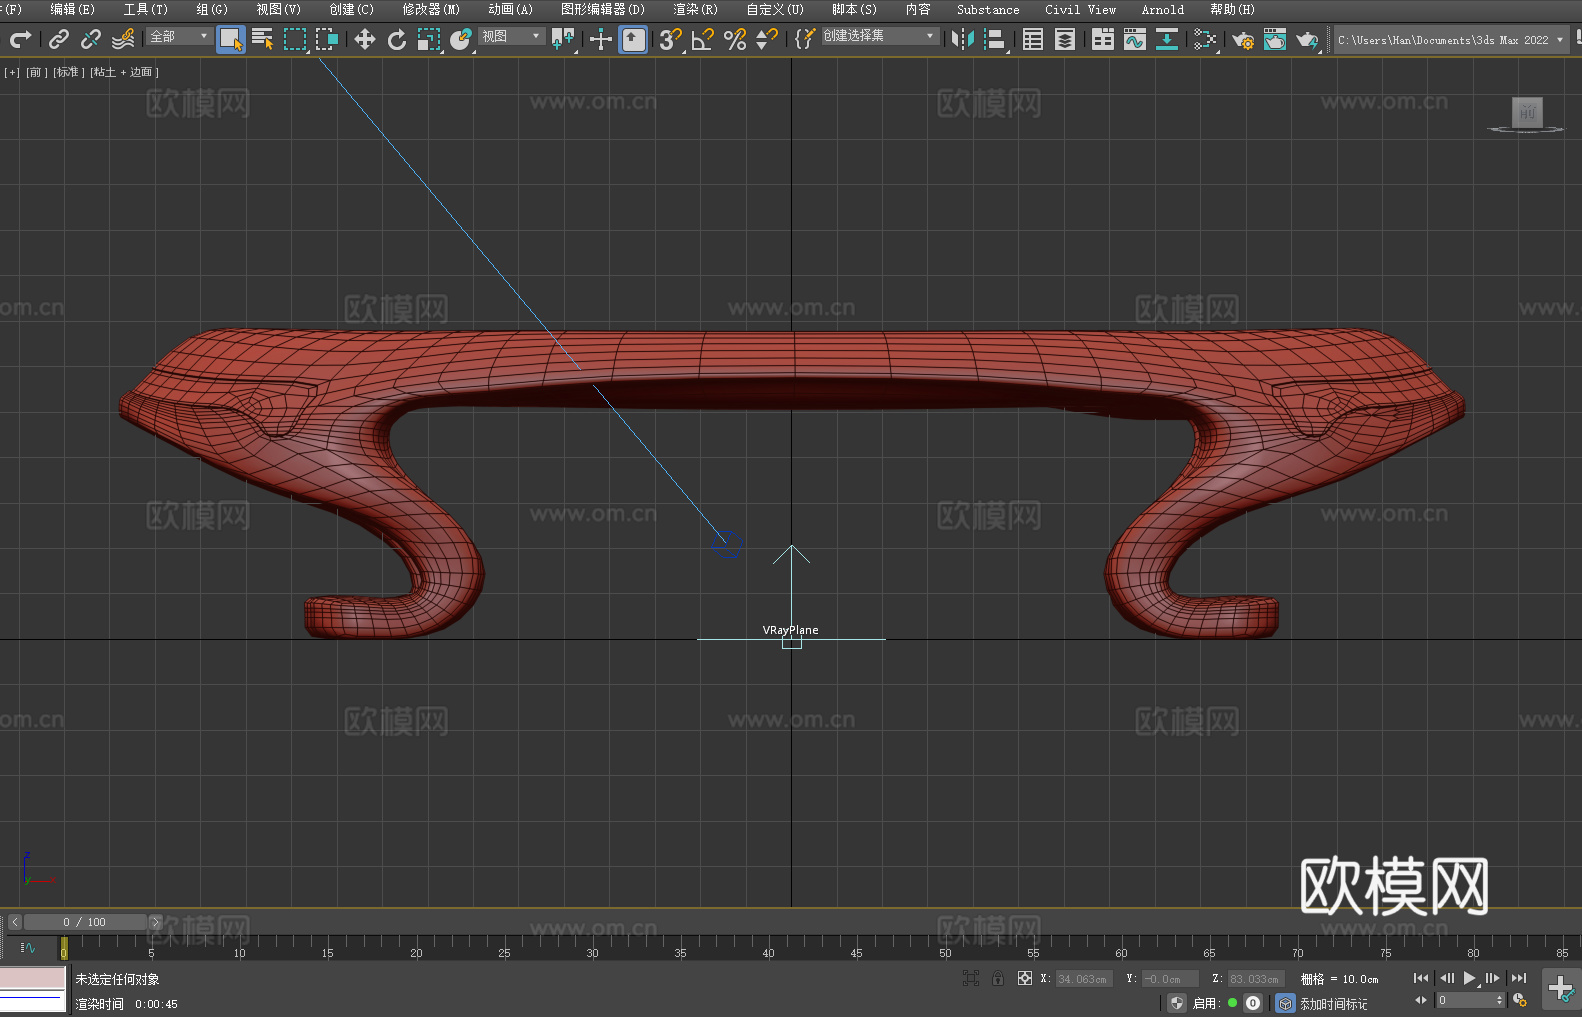Play the animation
The image size is (1582, 1017).
pyautogui.click(x=1469, y=978)
